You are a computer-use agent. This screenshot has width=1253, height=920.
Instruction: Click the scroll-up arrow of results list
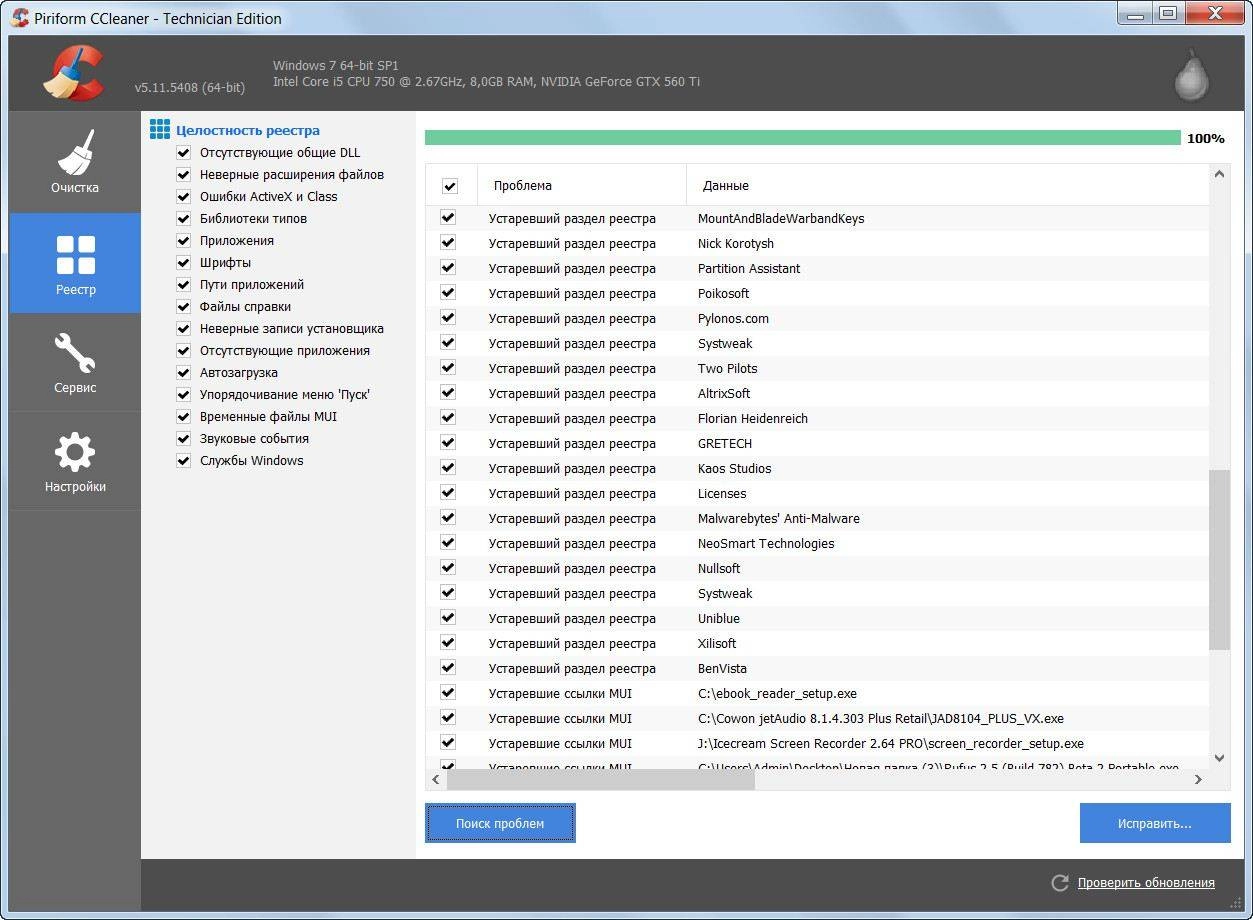[x=1219, y=175]
